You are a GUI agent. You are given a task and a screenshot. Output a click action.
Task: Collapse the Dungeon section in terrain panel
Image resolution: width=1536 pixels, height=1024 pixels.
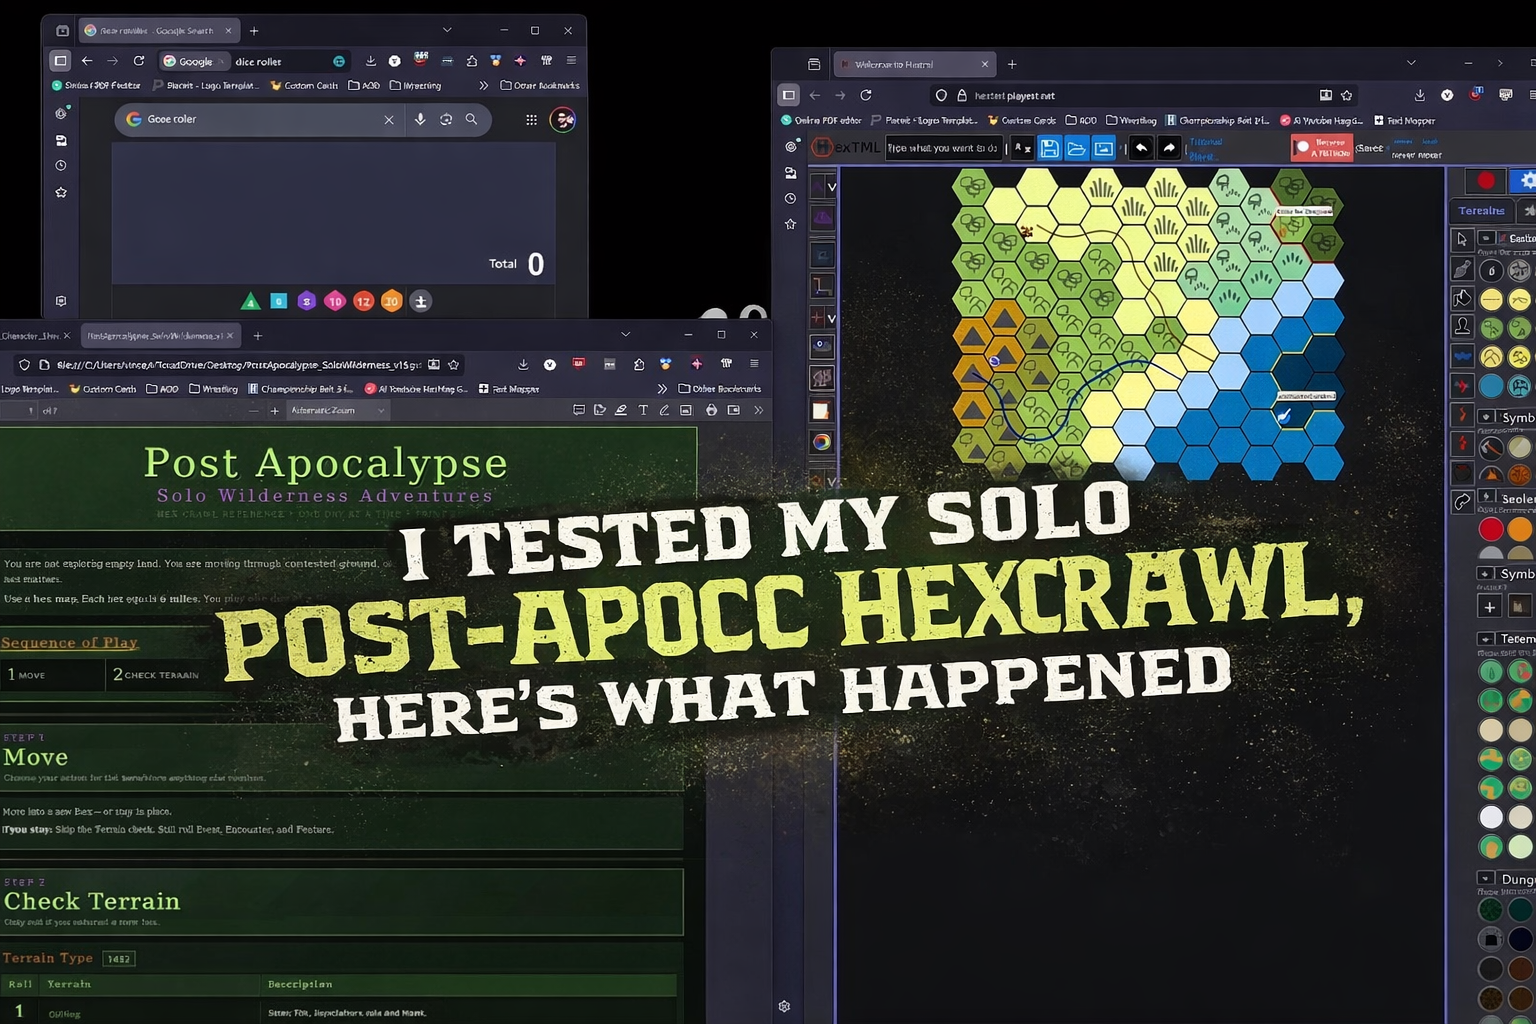point(1486,879)
